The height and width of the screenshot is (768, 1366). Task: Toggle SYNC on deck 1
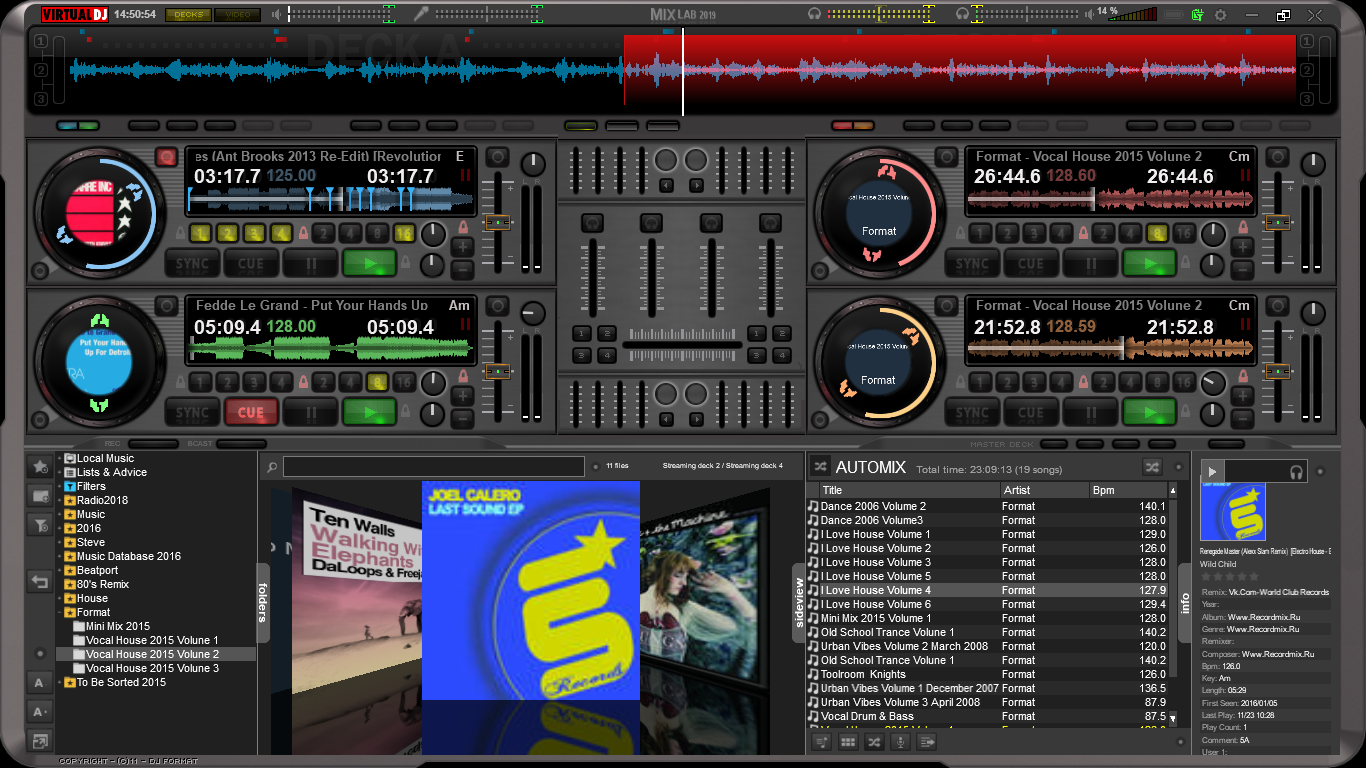(x=192, y=264)
